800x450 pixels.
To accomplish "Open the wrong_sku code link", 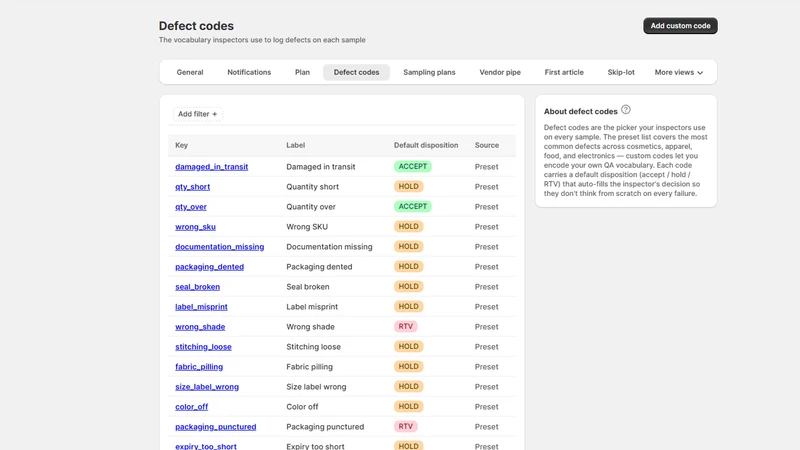I will point(195,227).
